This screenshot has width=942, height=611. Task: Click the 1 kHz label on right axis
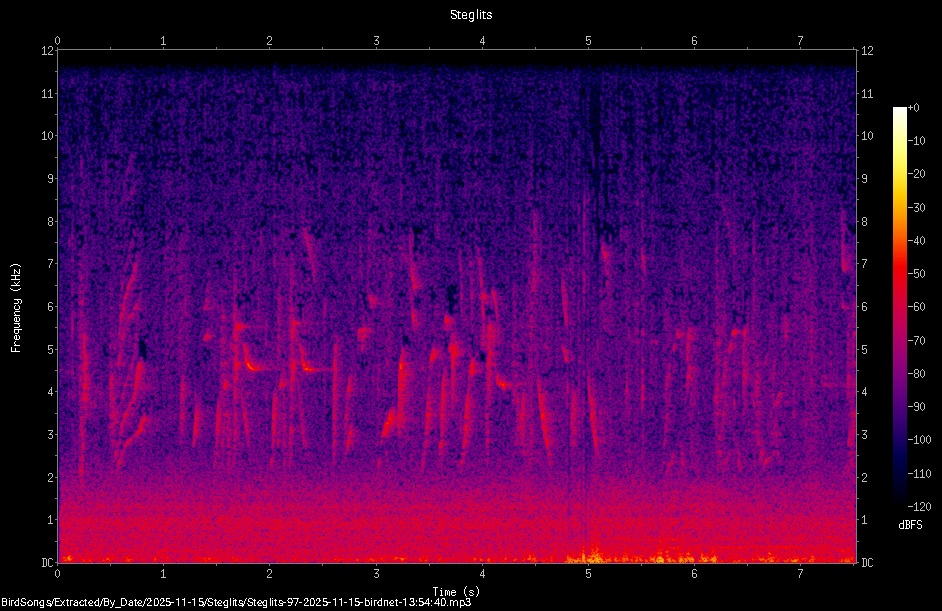point(865,520)
